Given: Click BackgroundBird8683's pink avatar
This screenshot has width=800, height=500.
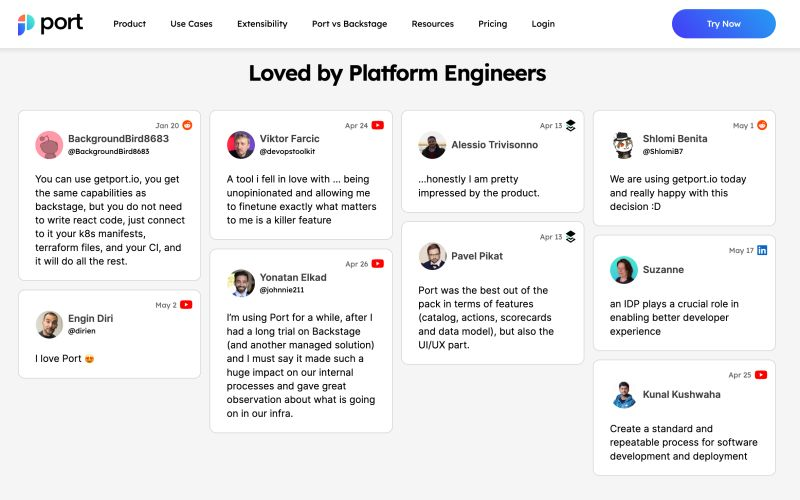Looking at the screenshot, I should [49, 145].
